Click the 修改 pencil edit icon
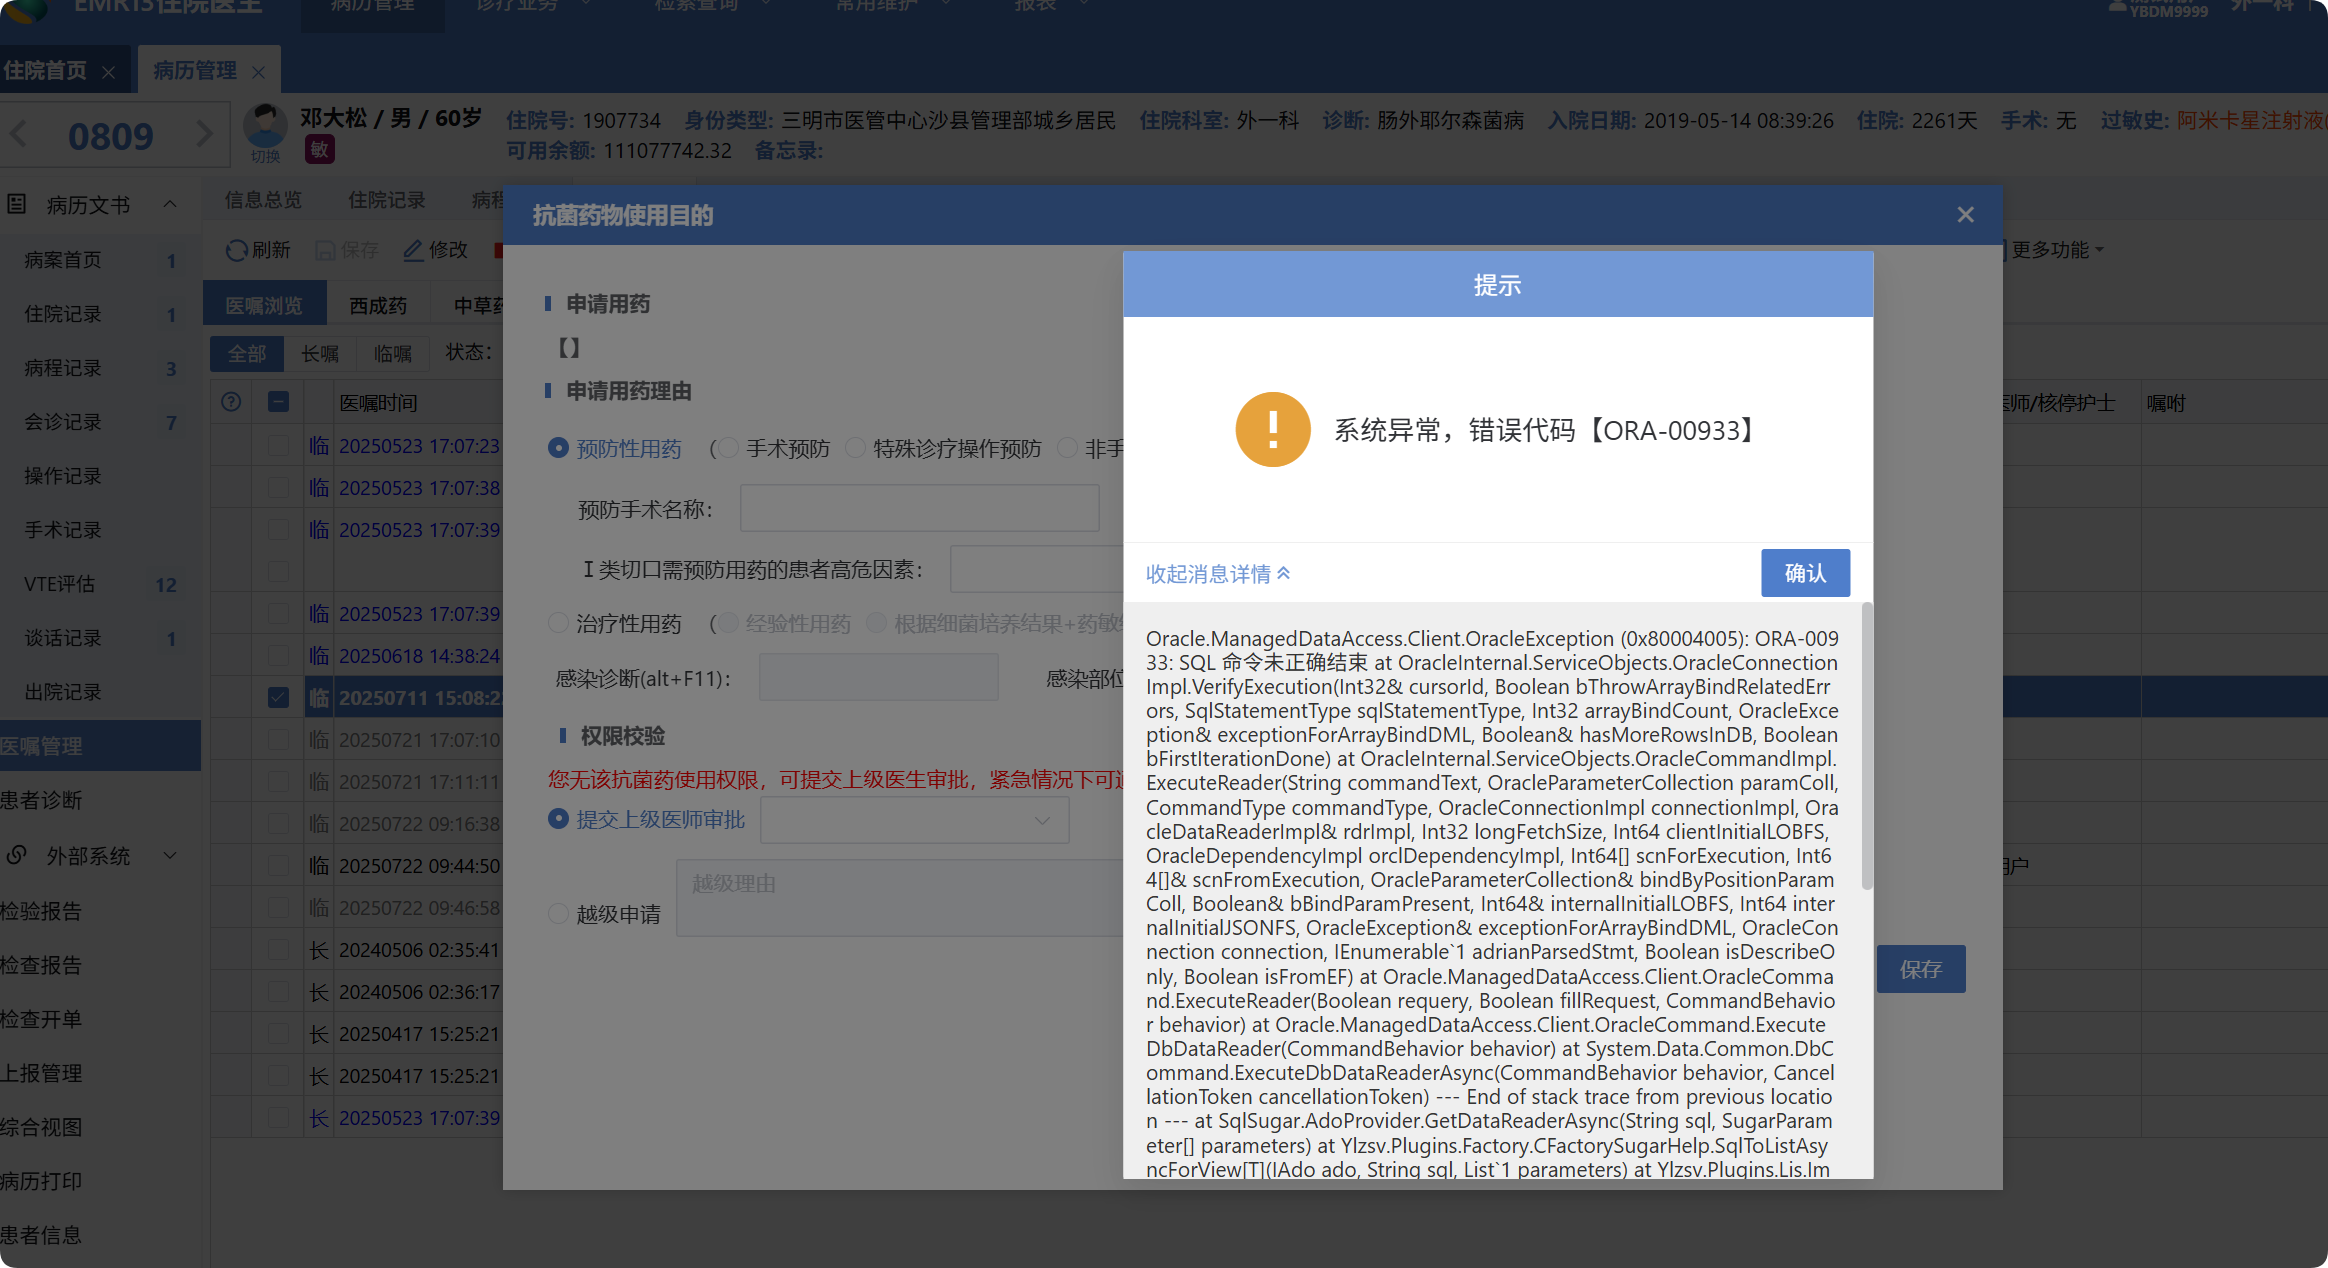This screenshot has height=1268, width=2328. (x=413, y=250)
